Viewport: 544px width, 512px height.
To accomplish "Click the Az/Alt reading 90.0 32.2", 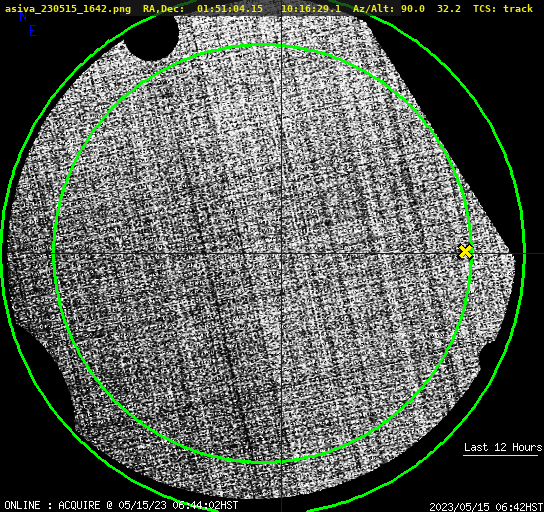I will (431, 8).
